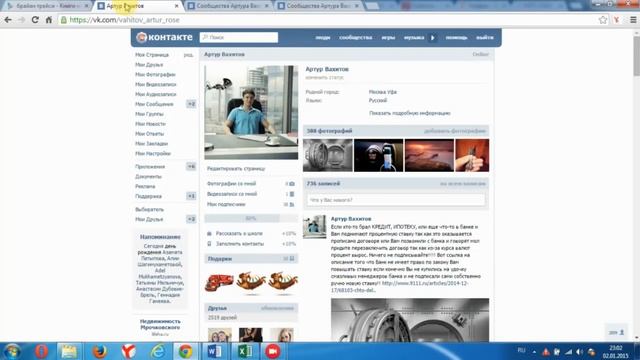Screen dimensions: 640x360
Task: Open помощь in VK top navigation
Action: [456, 38]
